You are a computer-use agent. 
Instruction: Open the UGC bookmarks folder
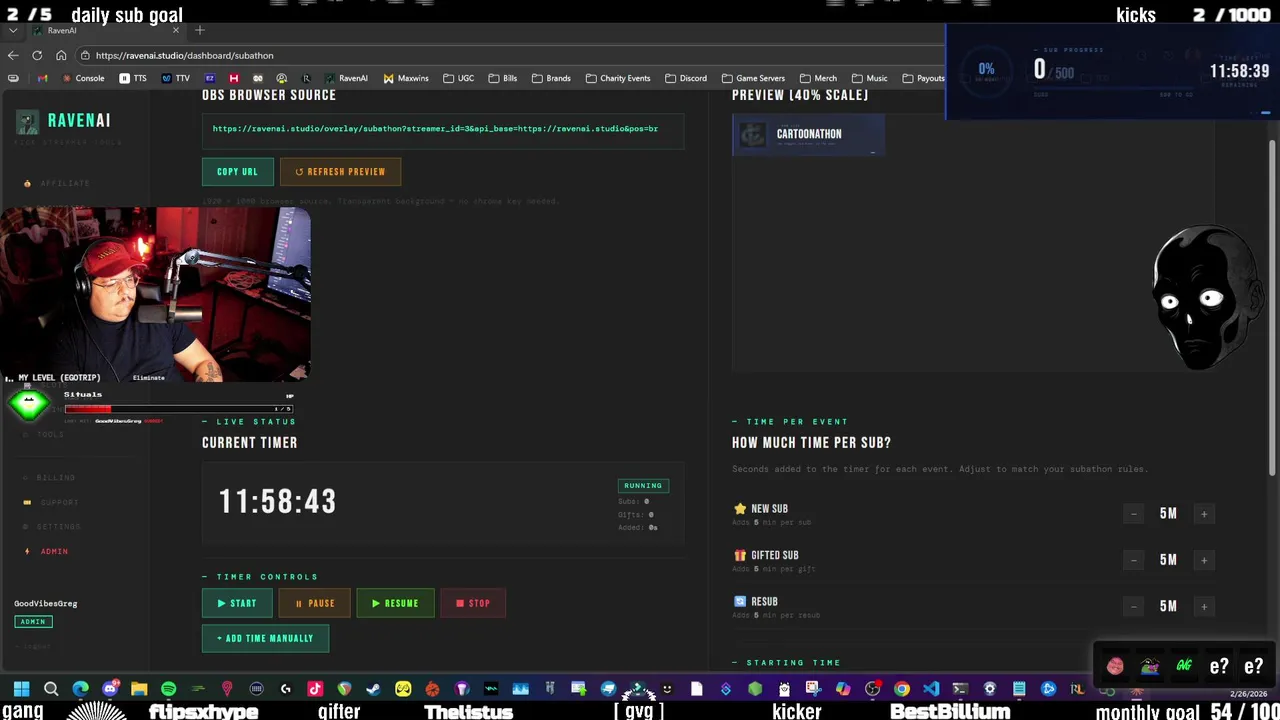(459, 78)
